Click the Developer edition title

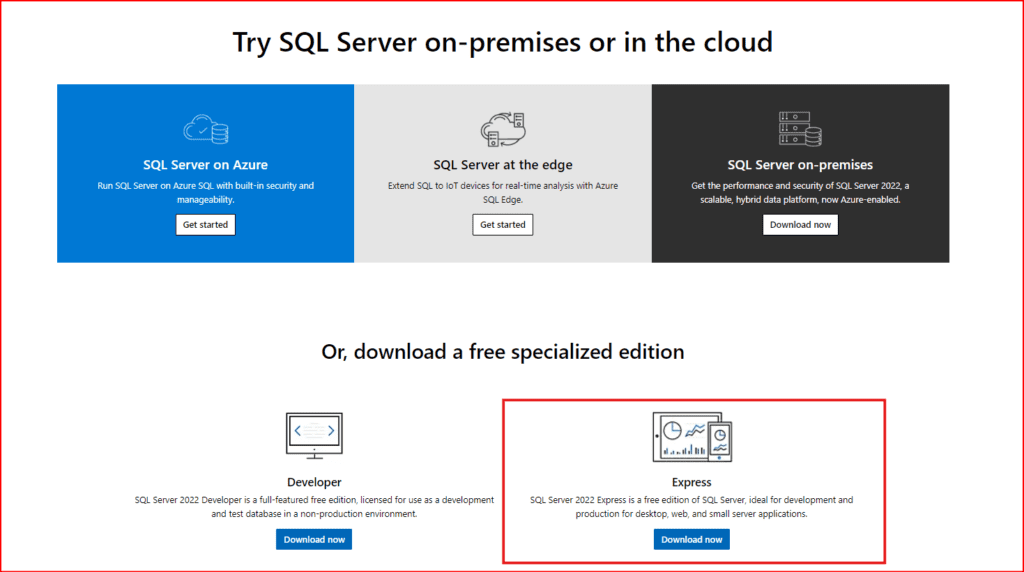[313, 482]
